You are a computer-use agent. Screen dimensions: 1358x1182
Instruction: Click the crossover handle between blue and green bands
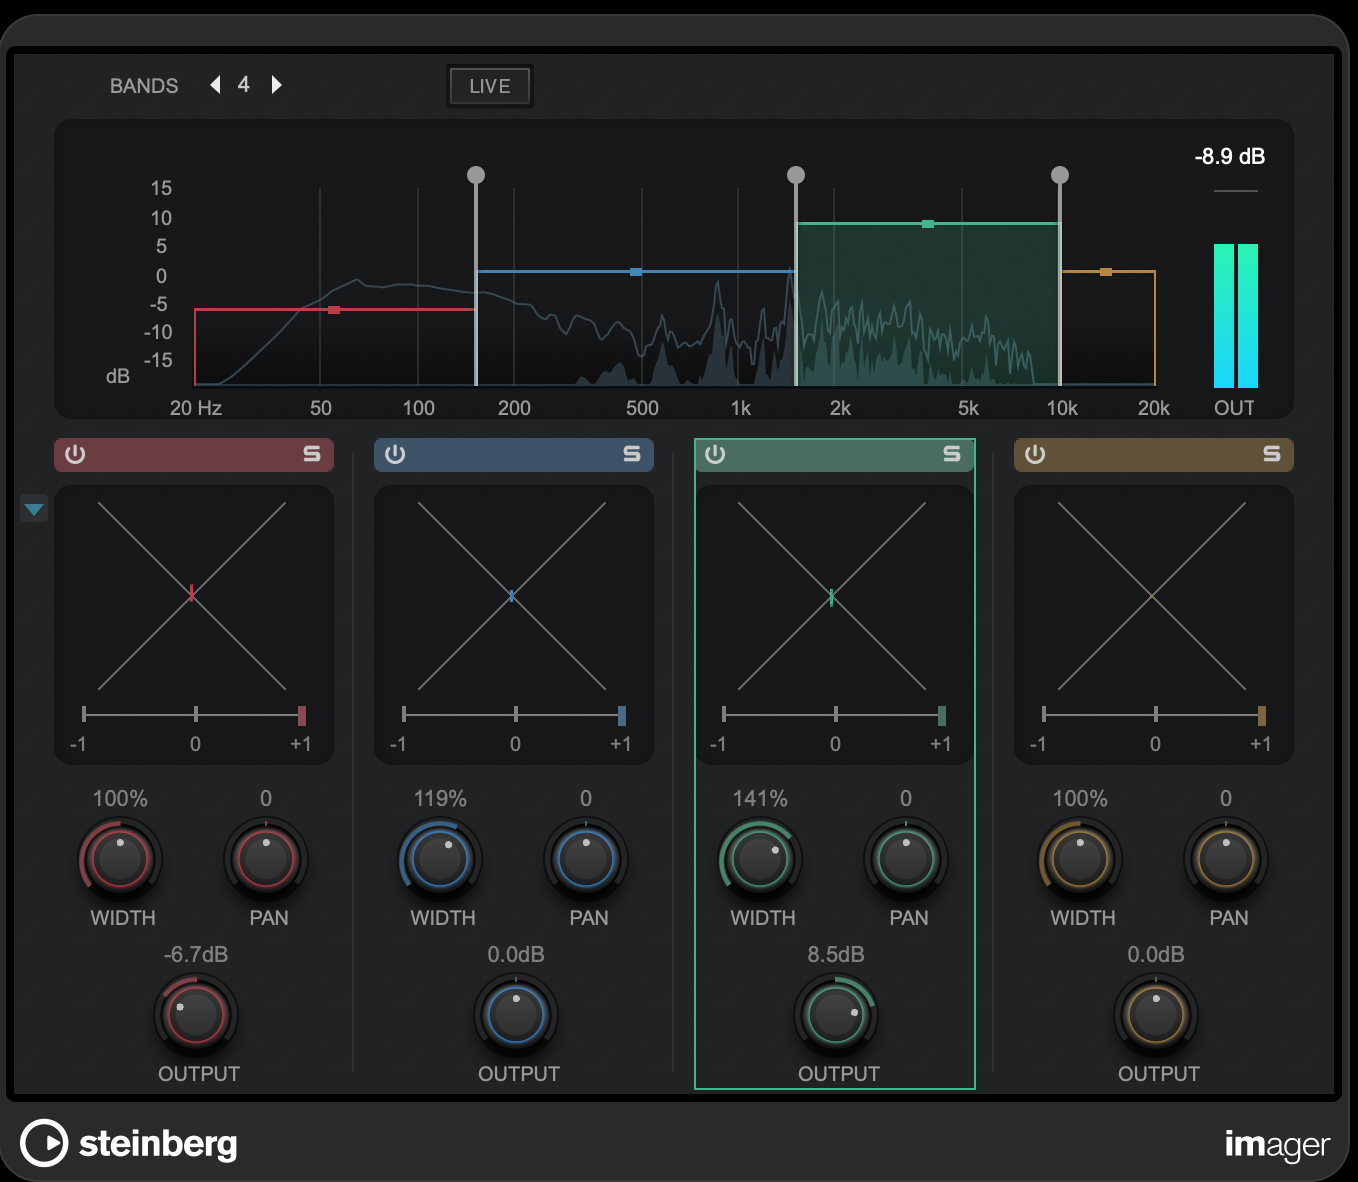click(796, 175)
